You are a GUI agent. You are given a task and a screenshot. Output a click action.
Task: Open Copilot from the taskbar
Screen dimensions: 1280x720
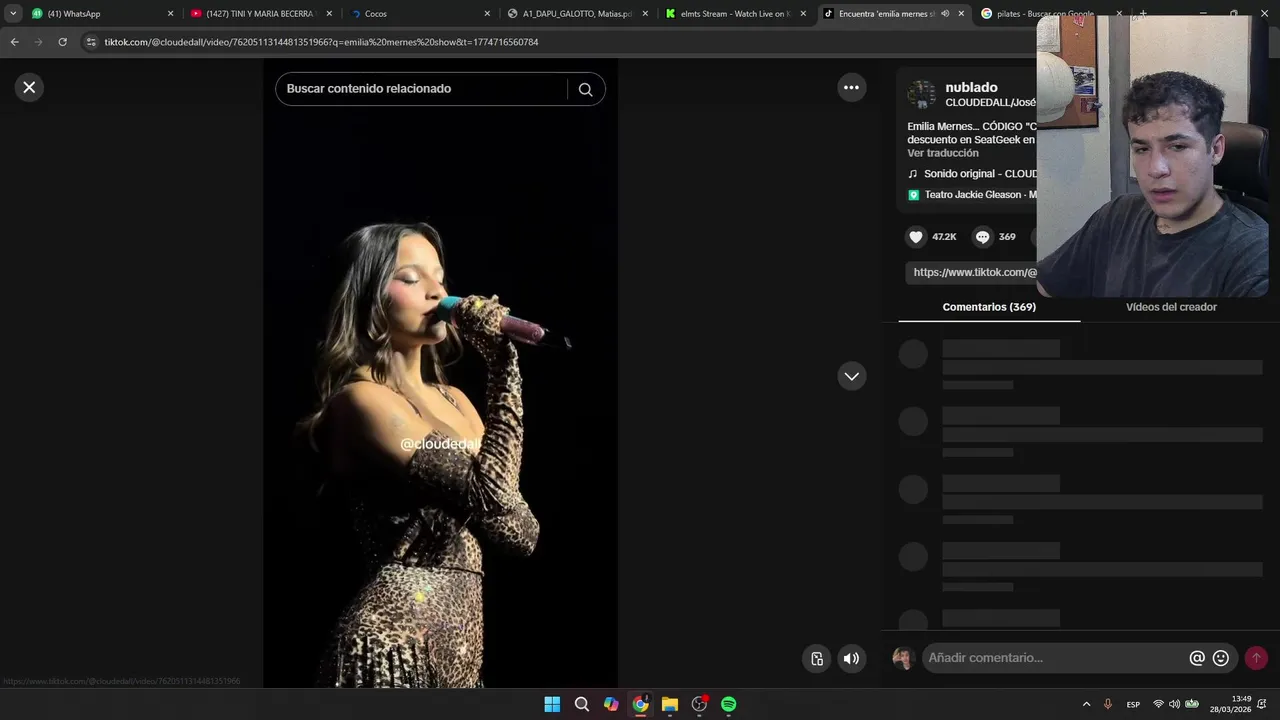tap(611, 704)
